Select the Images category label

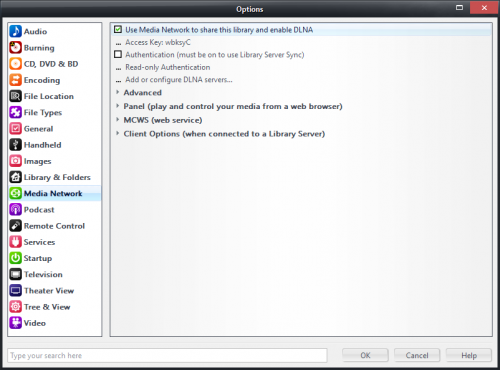coord(38,162)
